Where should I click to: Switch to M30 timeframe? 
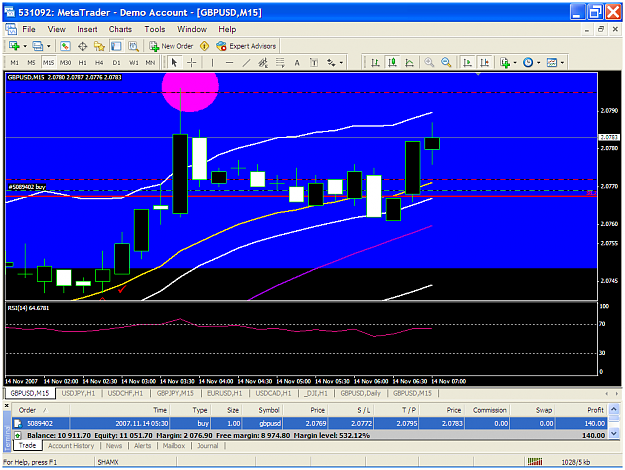tap(65, 63)
